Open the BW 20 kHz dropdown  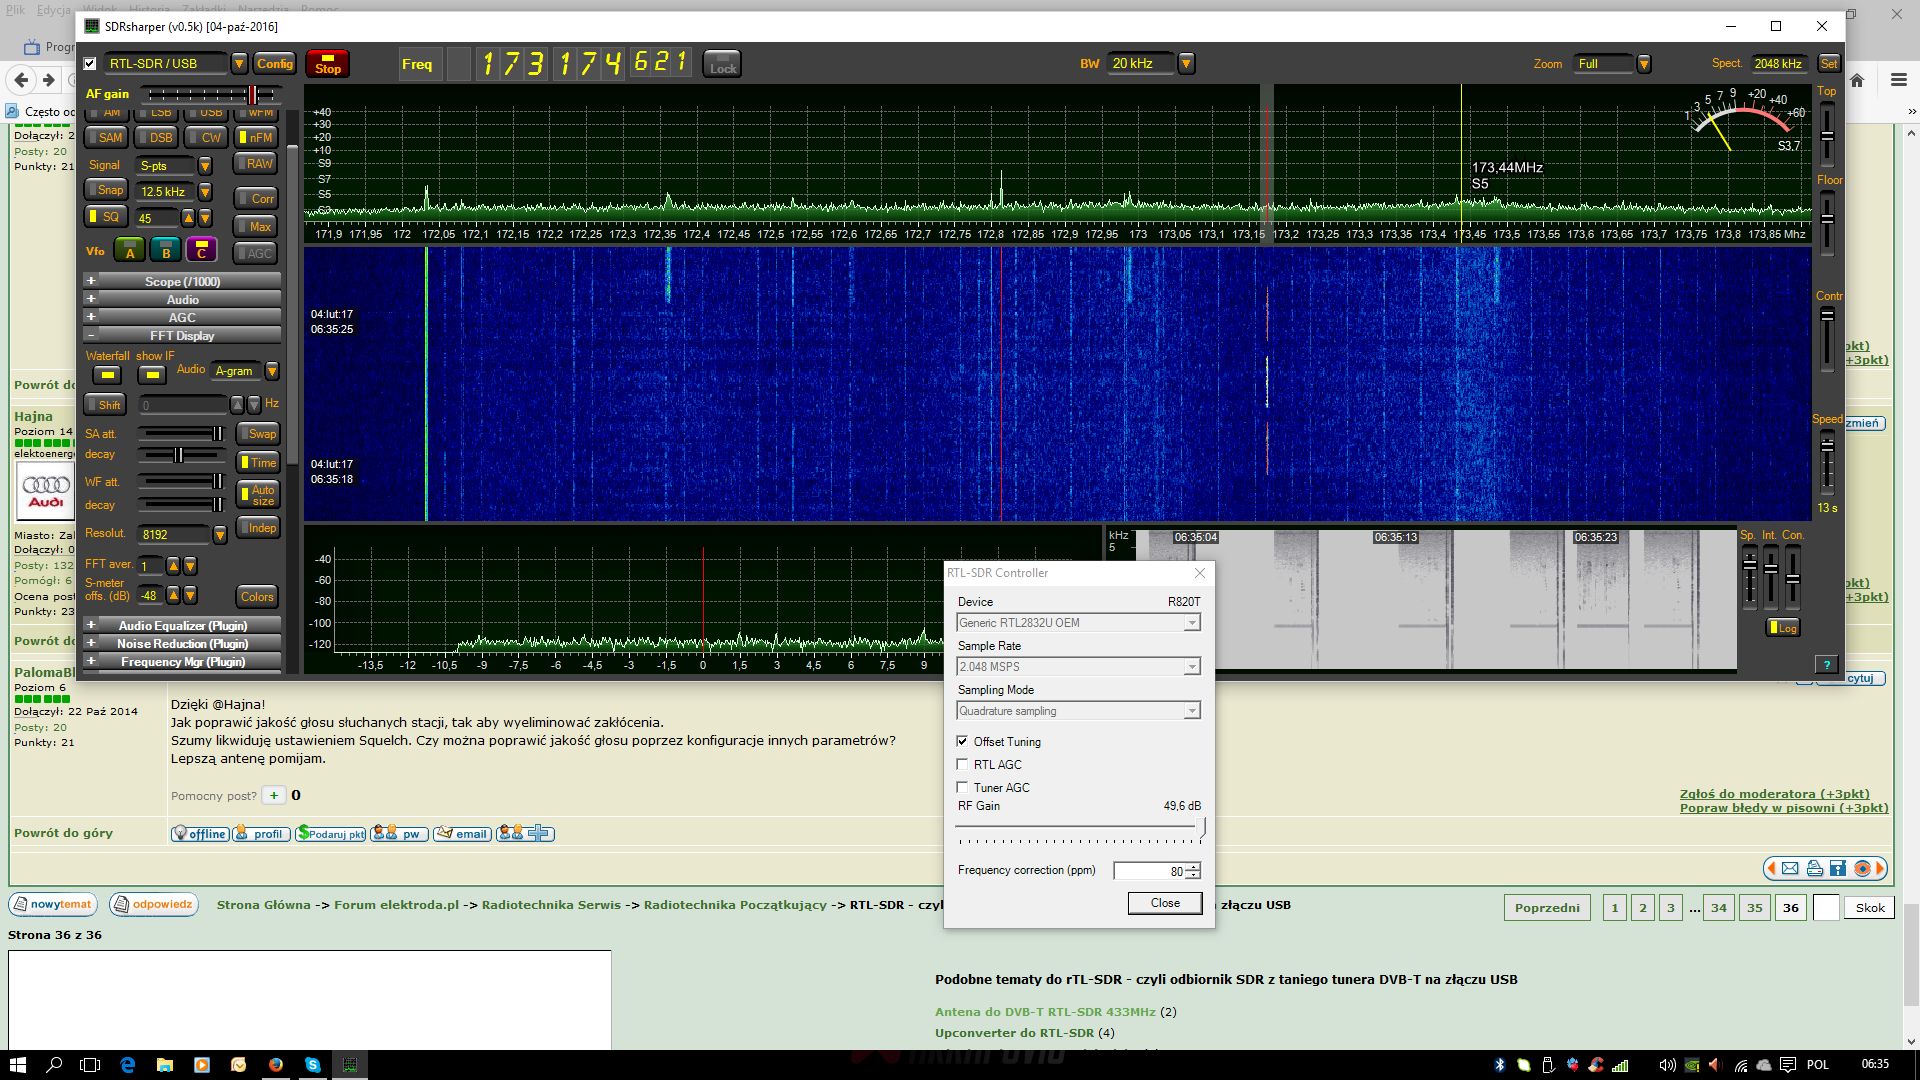tap(1186, 64)
